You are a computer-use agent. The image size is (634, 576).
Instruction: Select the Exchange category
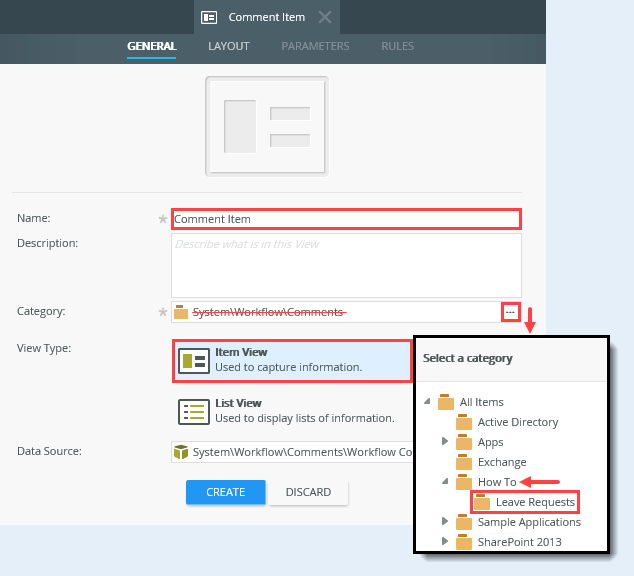point(502,462)
